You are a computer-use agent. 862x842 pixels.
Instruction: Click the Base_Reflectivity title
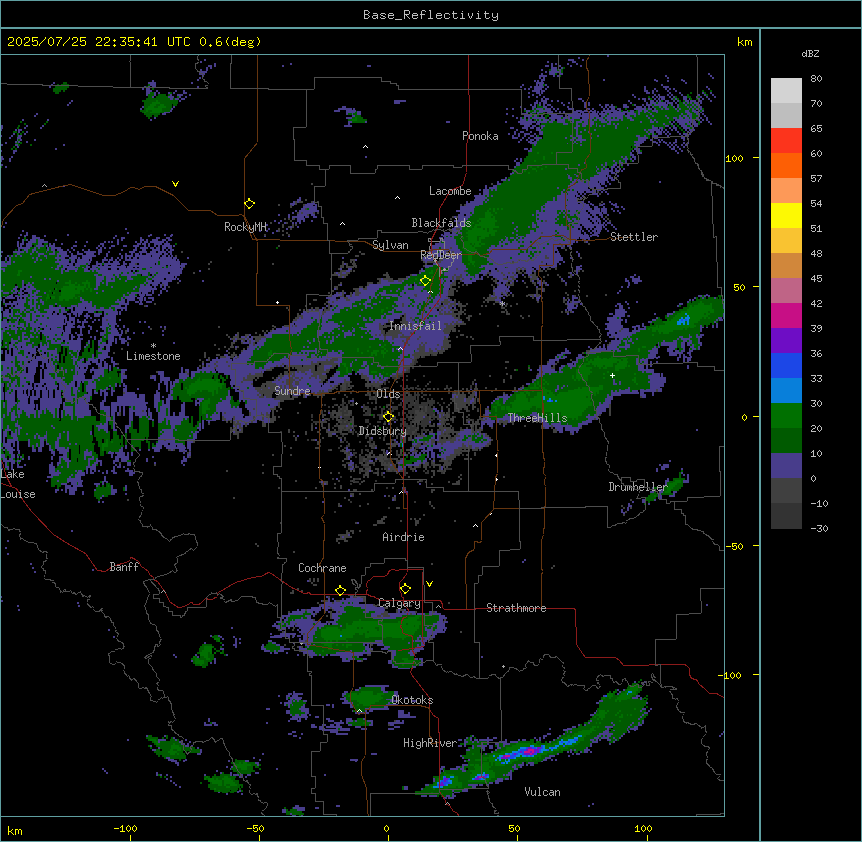(431, 15)
